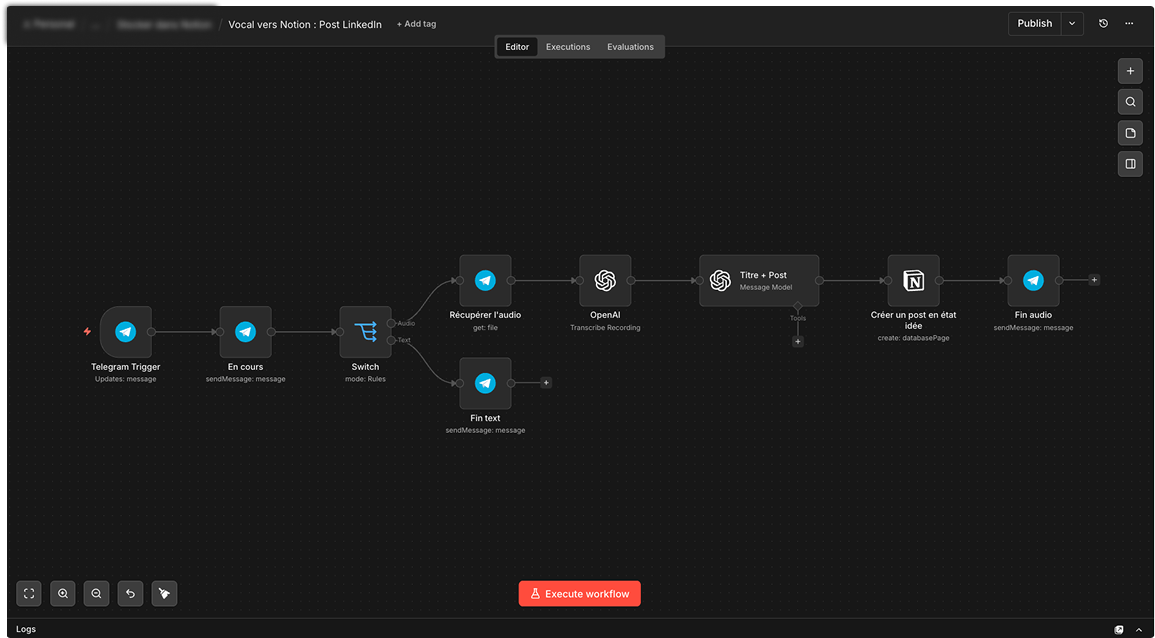This screenshot has height=638, width=1155.
Task: Open the Notion Créer un post node
Action: click(x=913, y=281)
